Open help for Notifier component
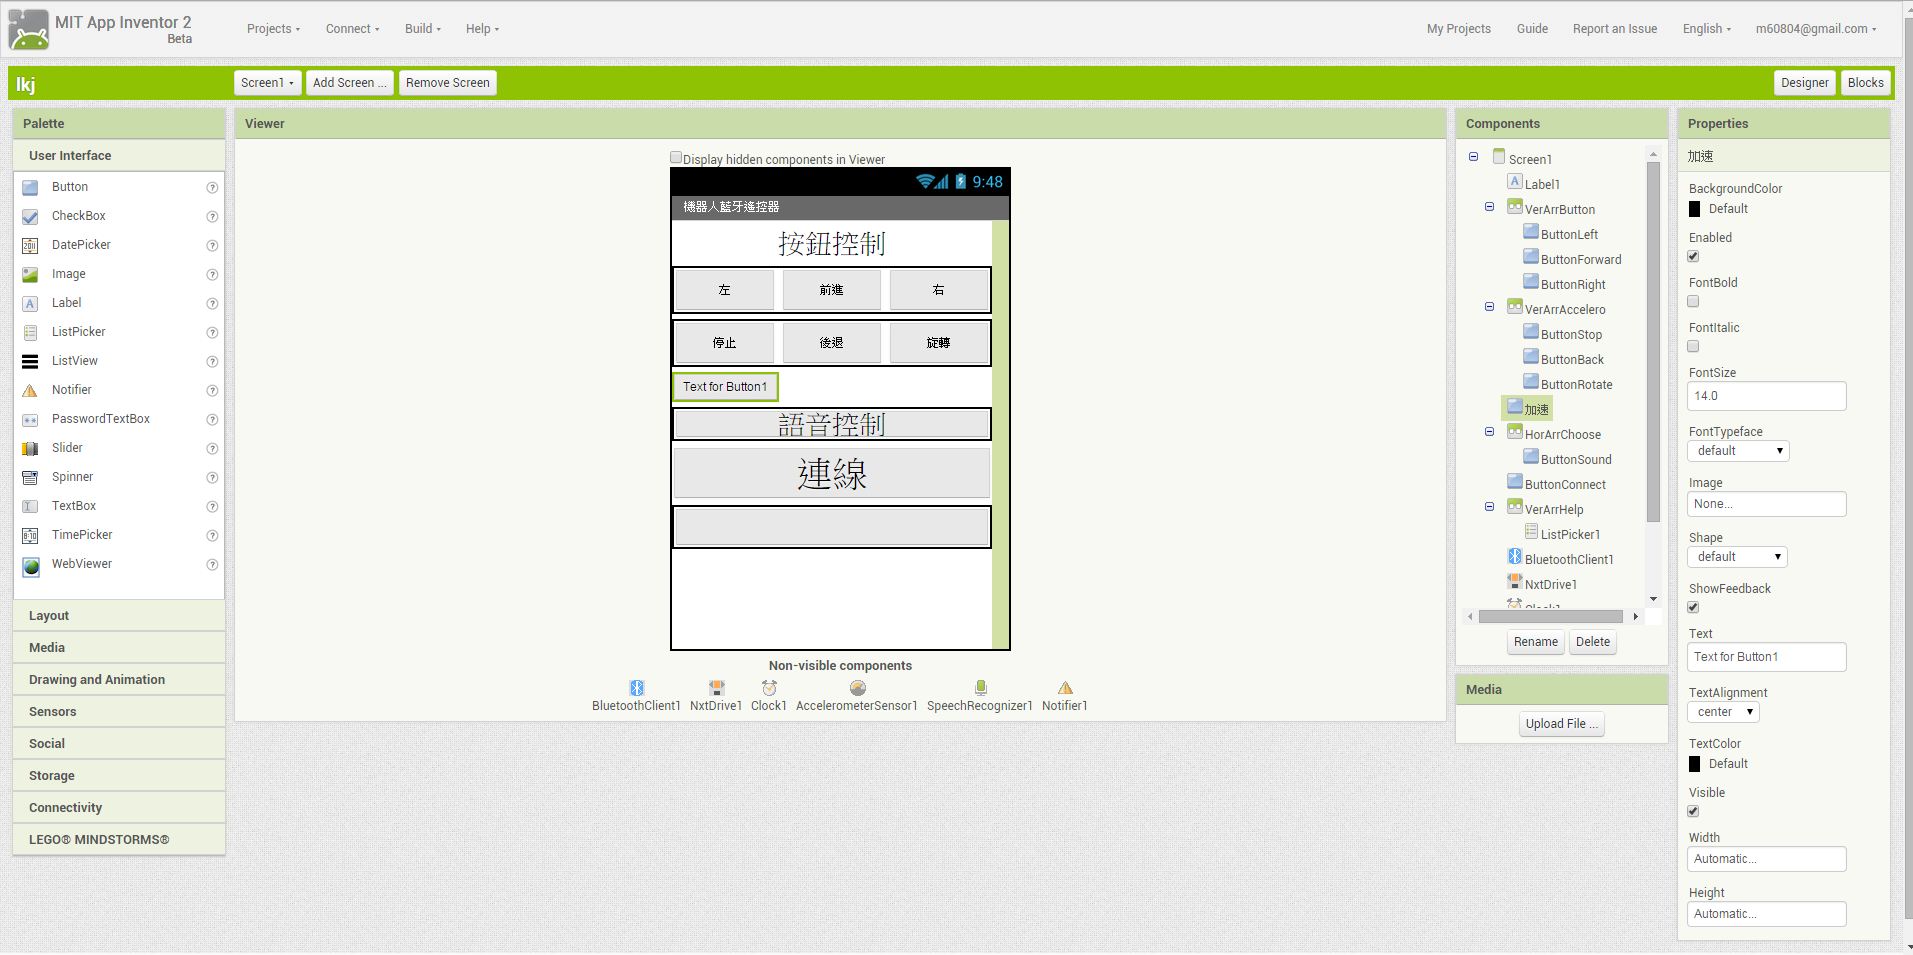This screenshot has width=1913, height=955. point(212,391)
